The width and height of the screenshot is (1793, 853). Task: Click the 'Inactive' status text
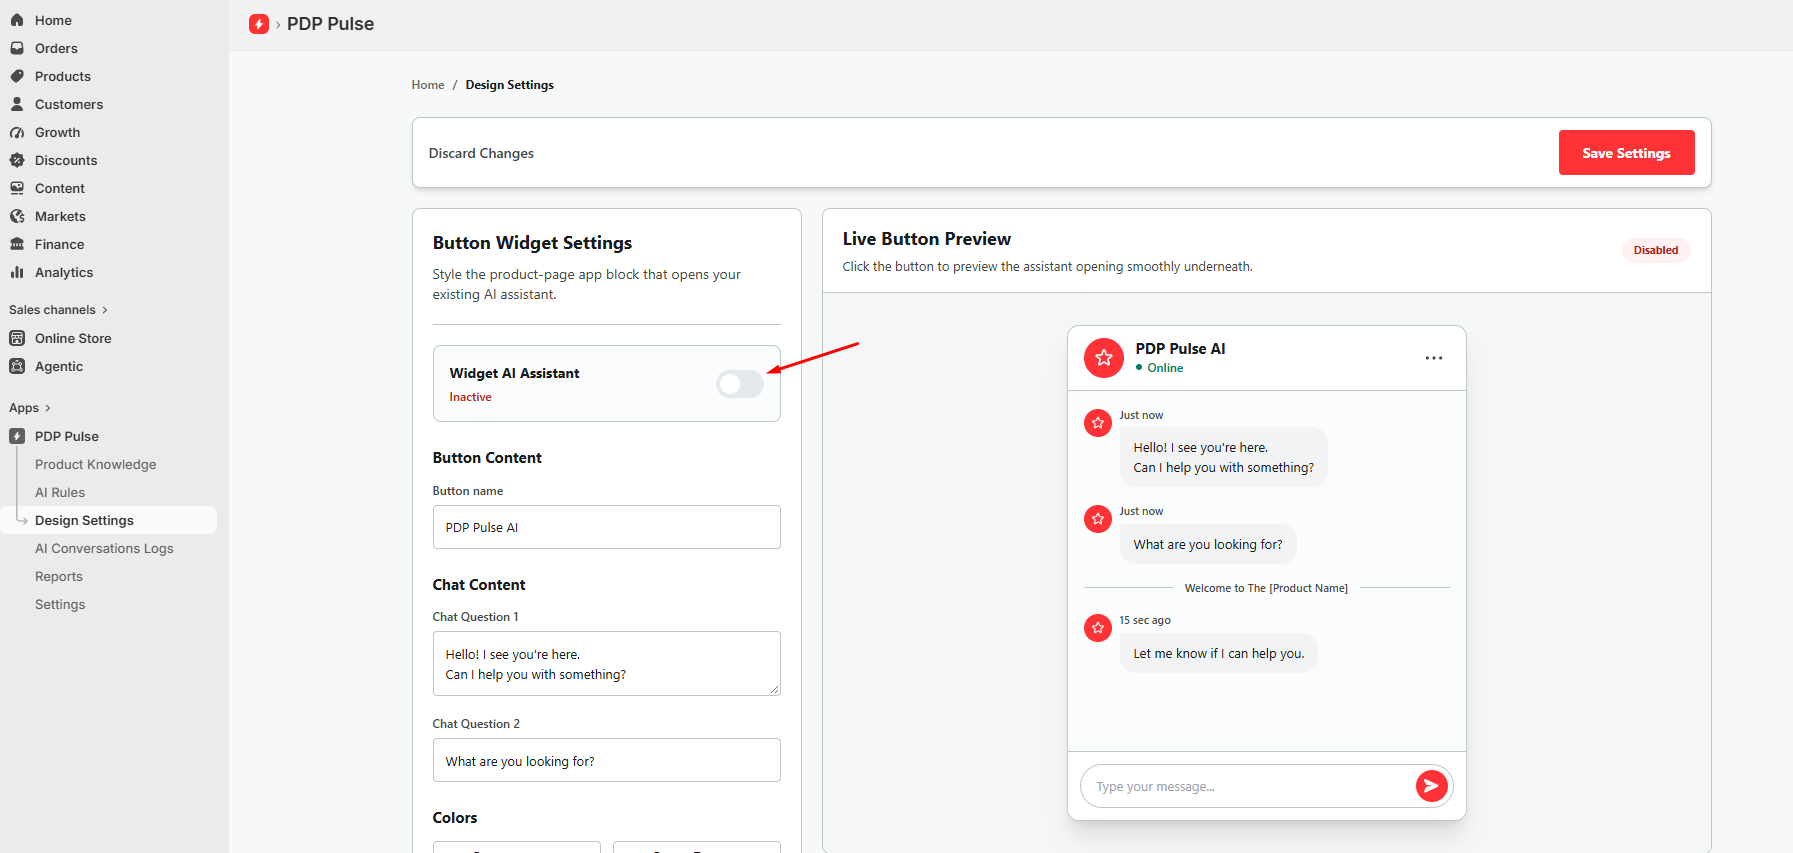pos(470,397)
